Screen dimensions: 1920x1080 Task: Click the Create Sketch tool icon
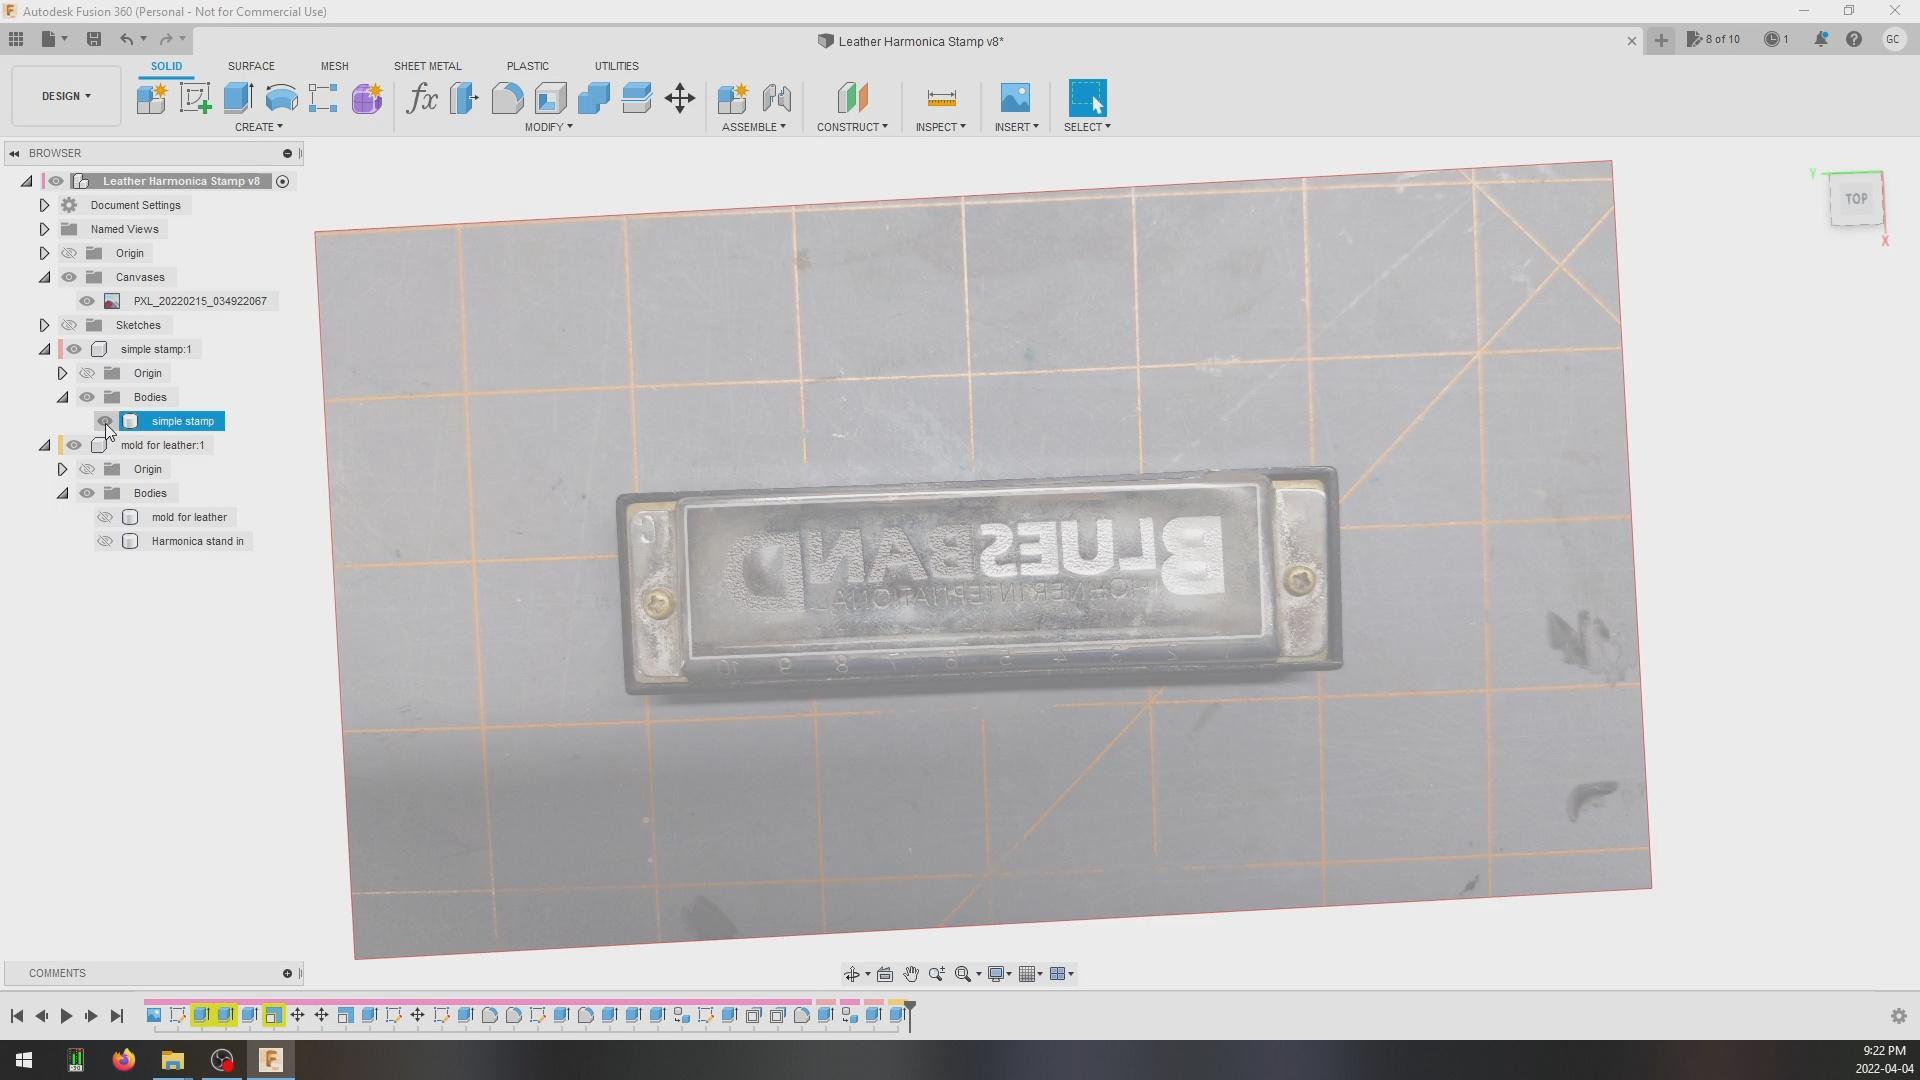(x=195, y=98)
